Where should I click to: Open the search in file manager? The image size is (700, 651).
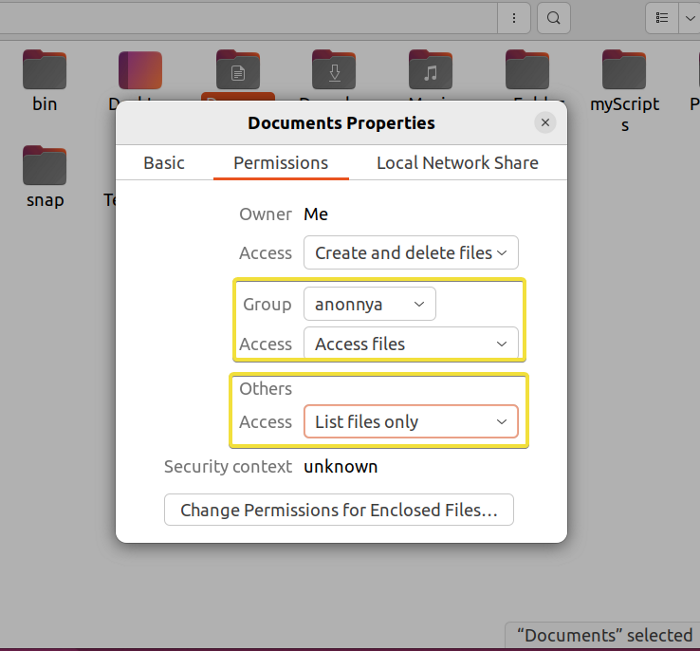click(x=554, y=18)
